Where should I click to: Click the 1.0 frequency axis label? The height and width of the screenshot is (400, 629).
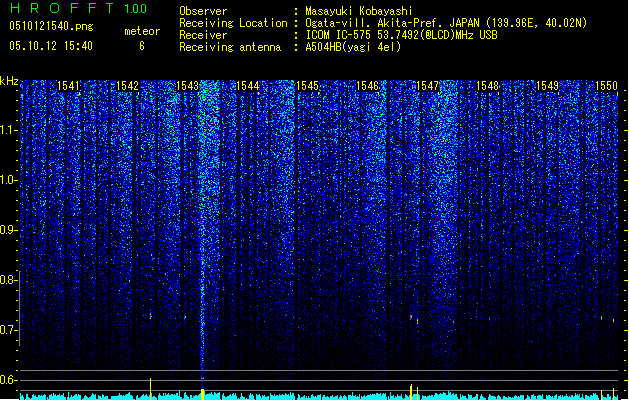click(x=9, y=180)
